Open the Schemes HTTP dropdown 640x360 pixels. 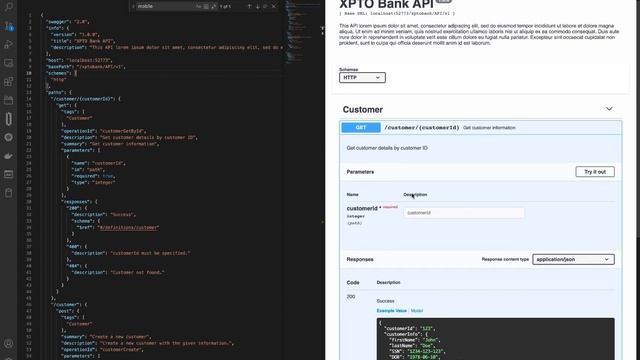362,78
